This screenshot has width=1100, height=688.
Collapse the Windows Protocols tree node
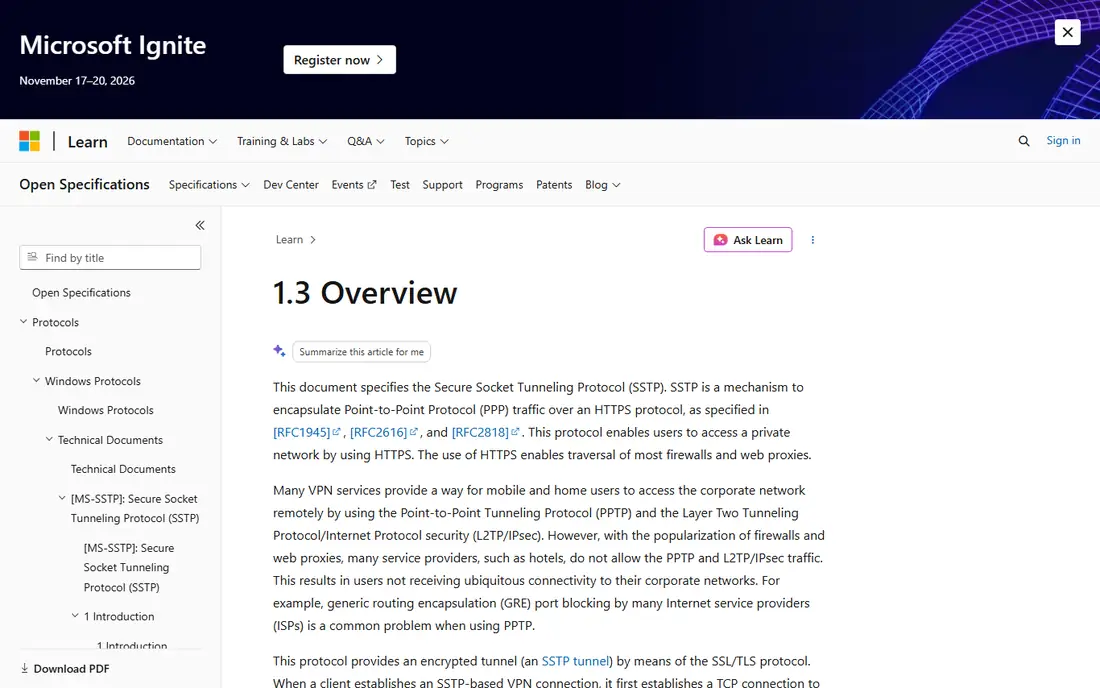click(36, 381)
